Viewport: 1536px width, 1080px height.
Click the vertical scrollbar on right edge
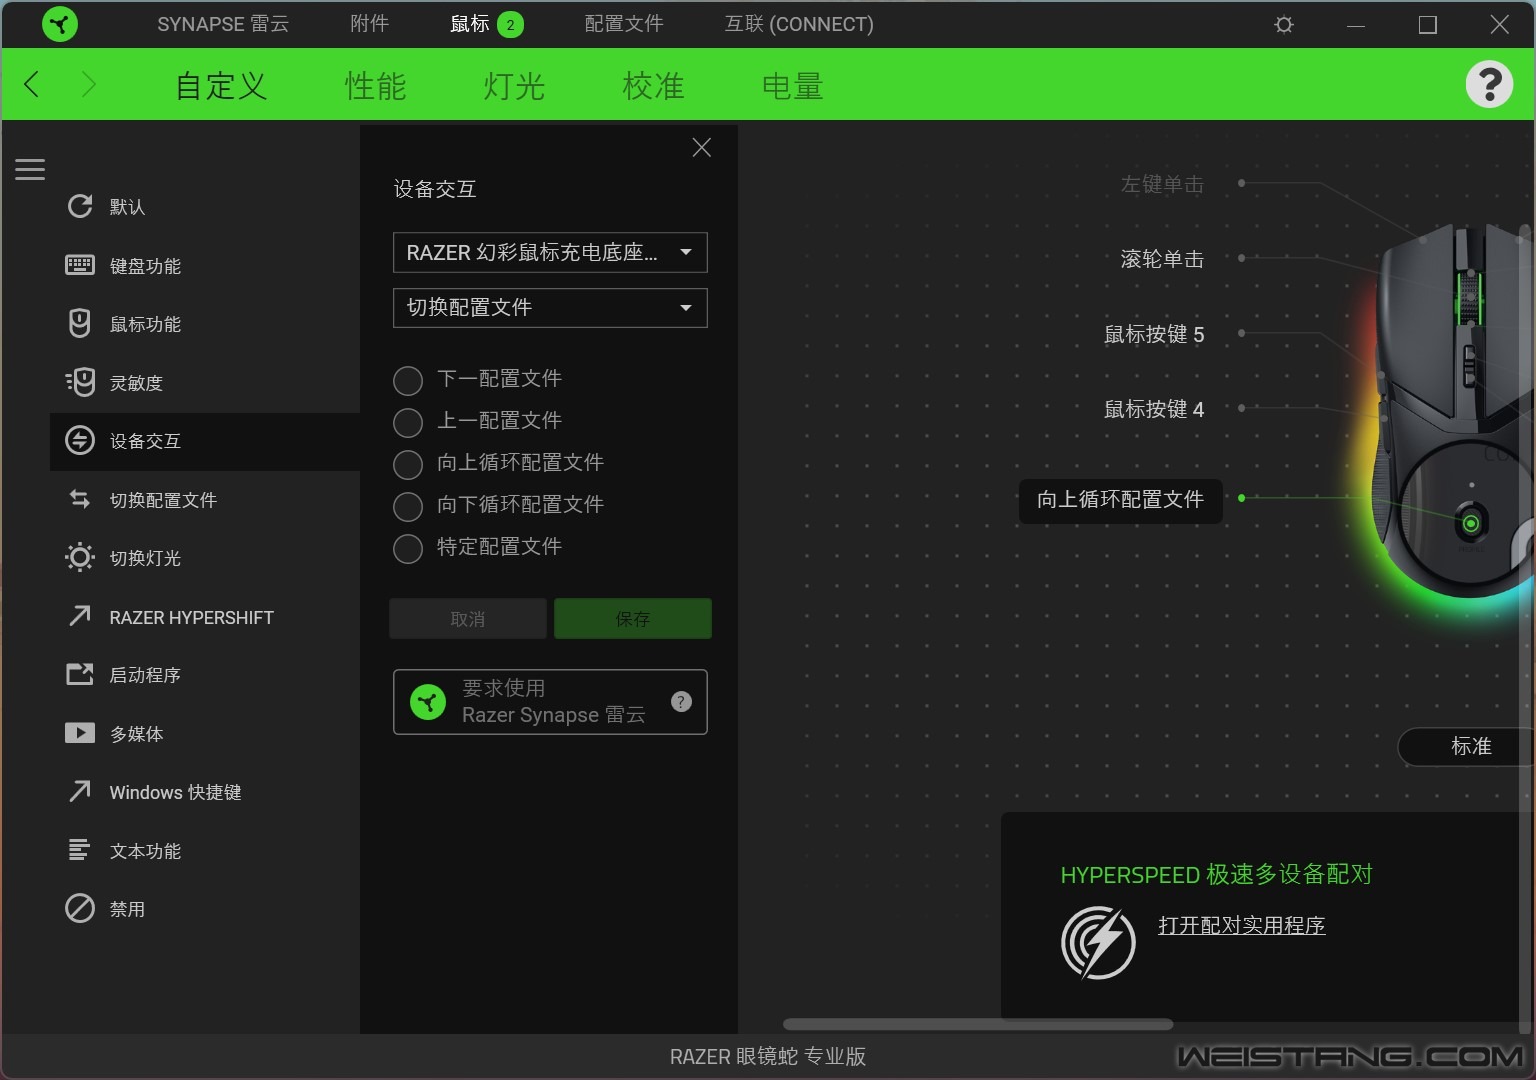1525,628
